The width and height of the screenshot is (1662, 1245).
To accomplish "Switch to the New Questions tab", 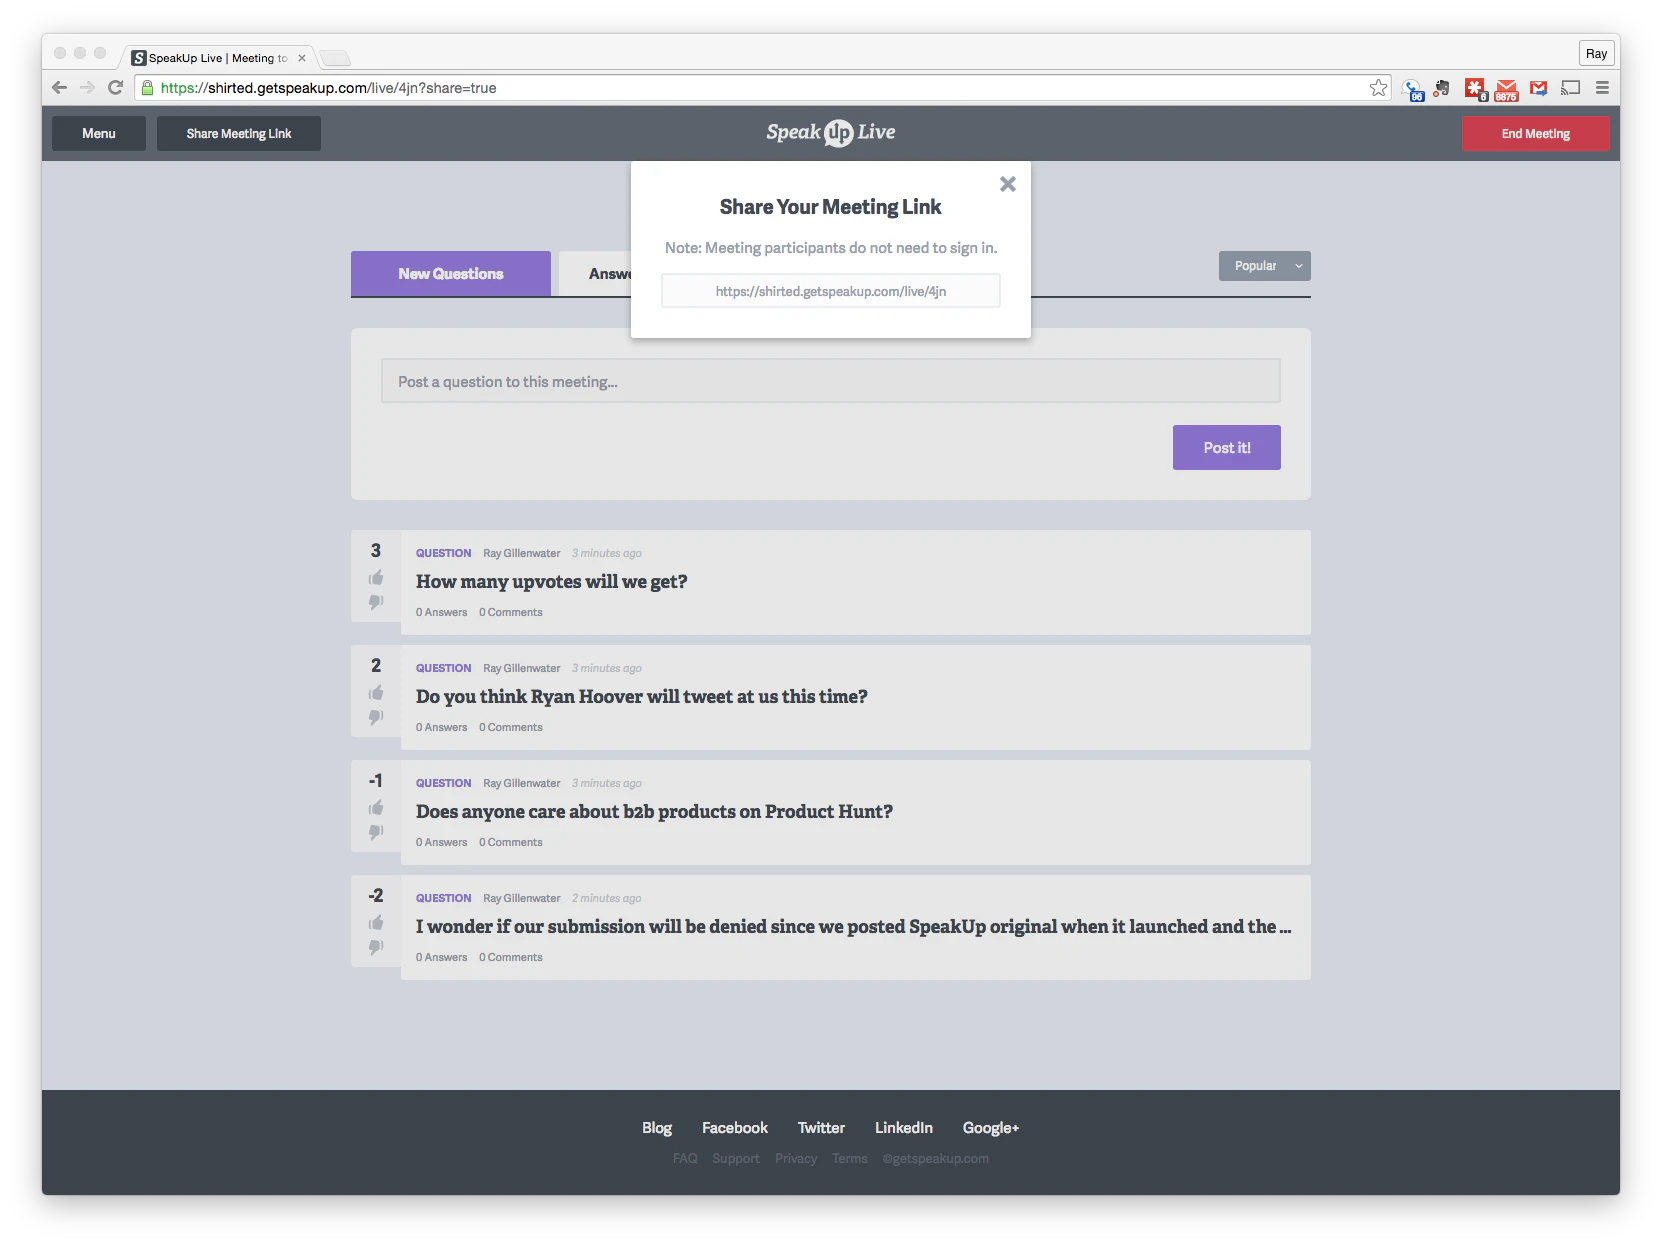I will (x=451, y=274).
